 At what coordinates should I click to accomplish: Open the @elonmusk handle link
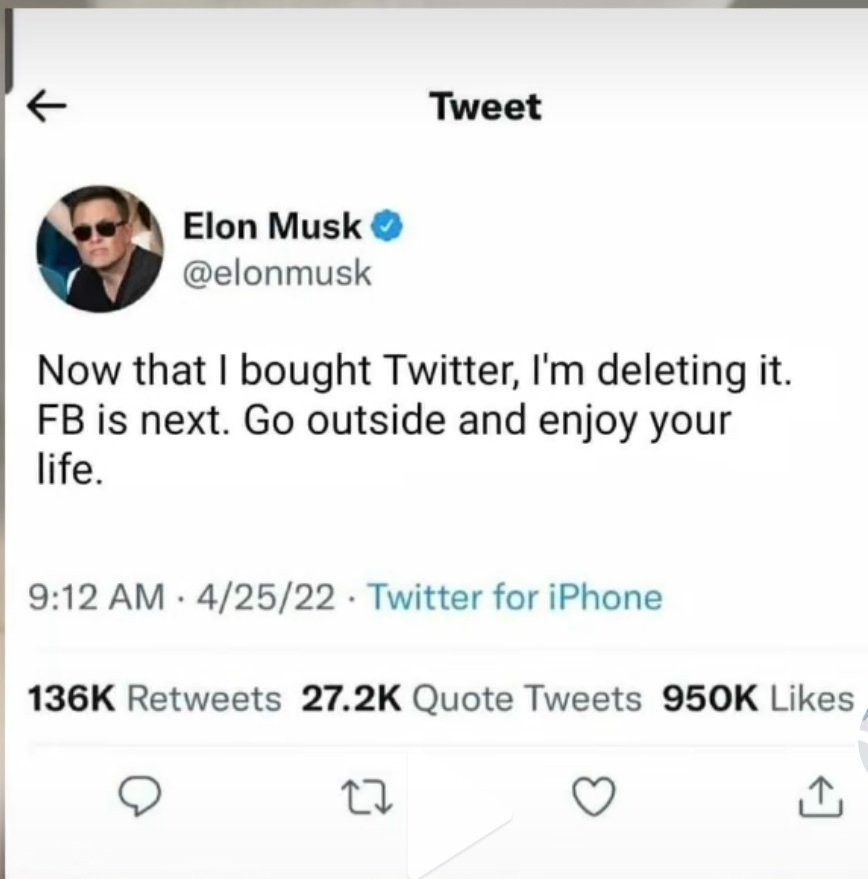coord(276,273)
